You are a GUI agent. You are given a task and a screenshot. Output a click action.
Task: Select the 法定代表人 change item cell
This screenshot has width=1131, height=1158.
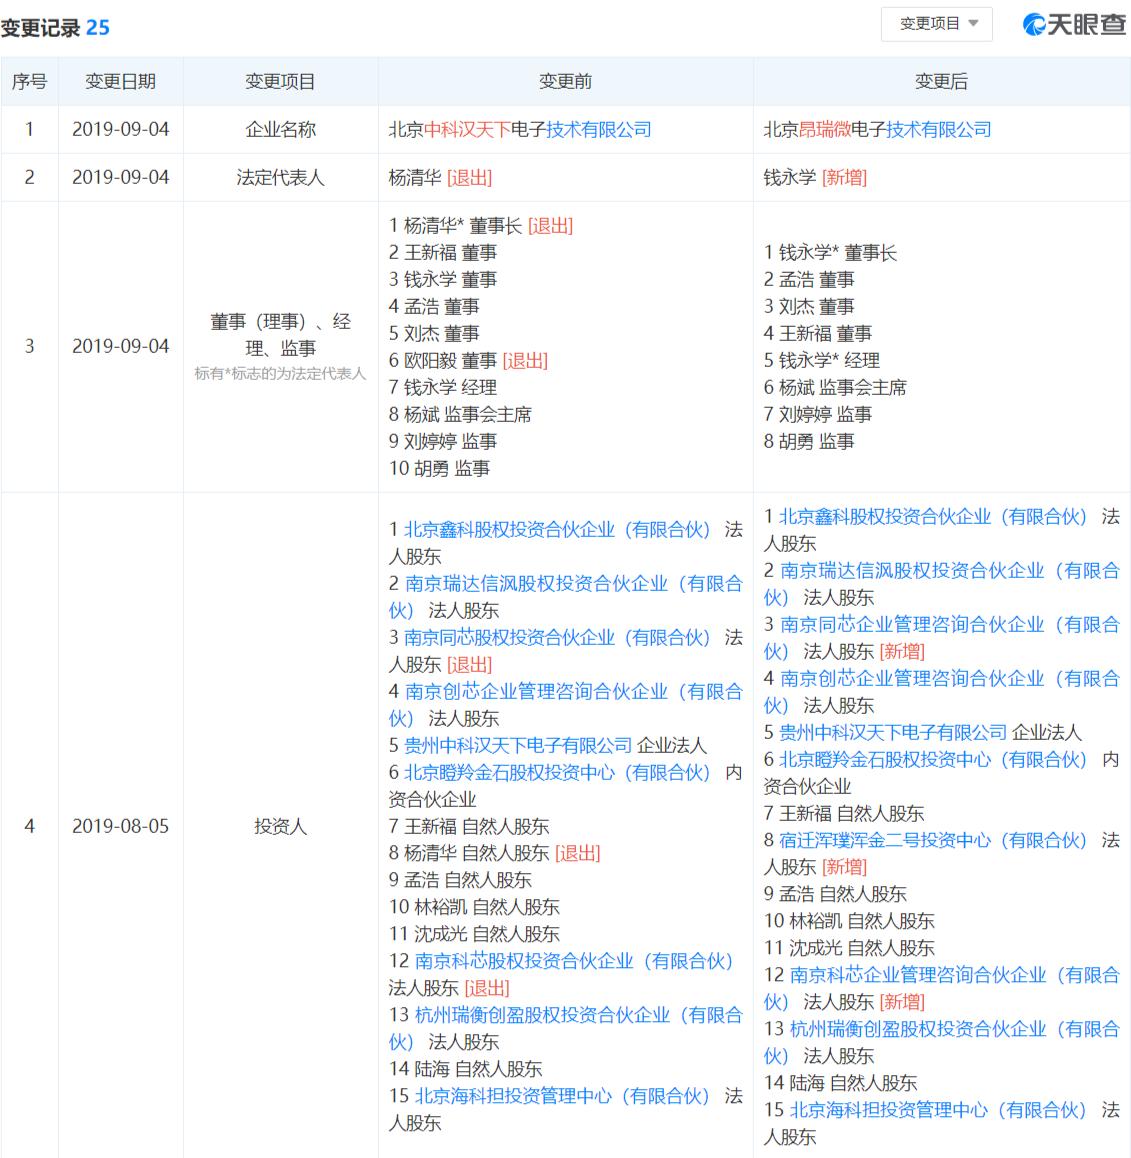click(x=281, y=177)
